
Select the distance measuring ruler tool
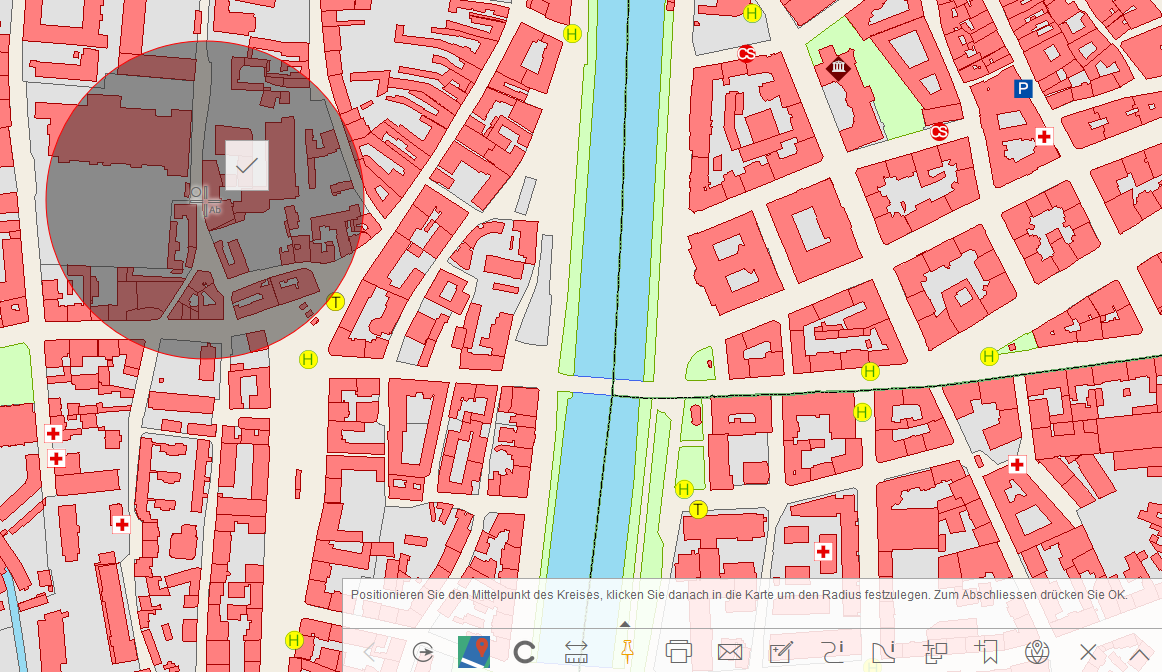576,652
